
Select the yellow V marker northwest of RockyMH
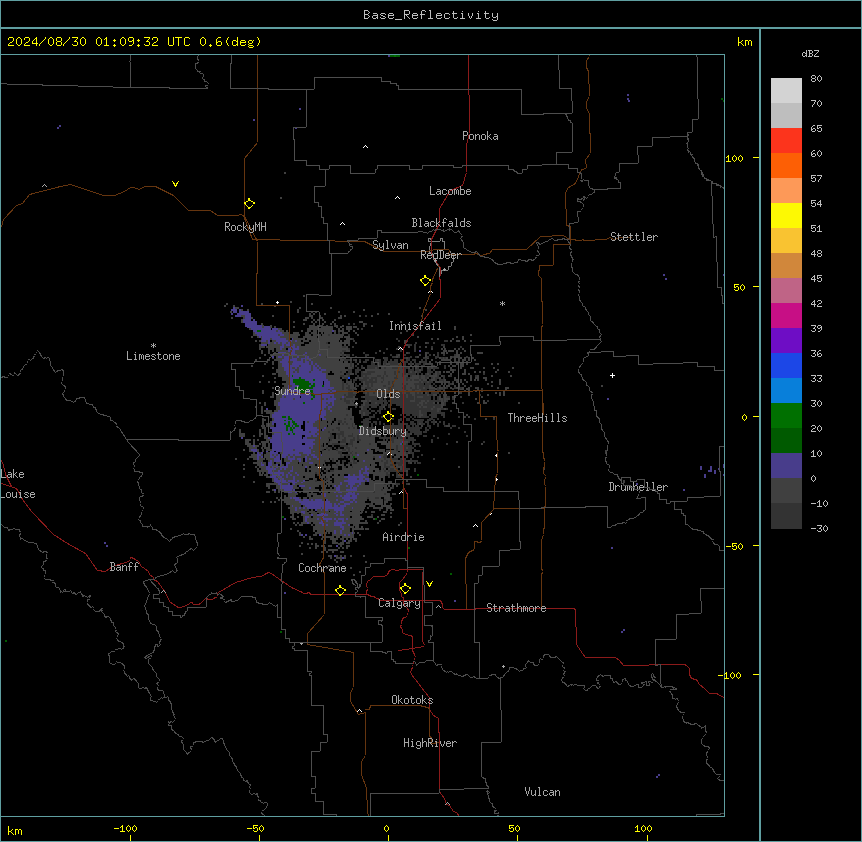pos(175,184)
